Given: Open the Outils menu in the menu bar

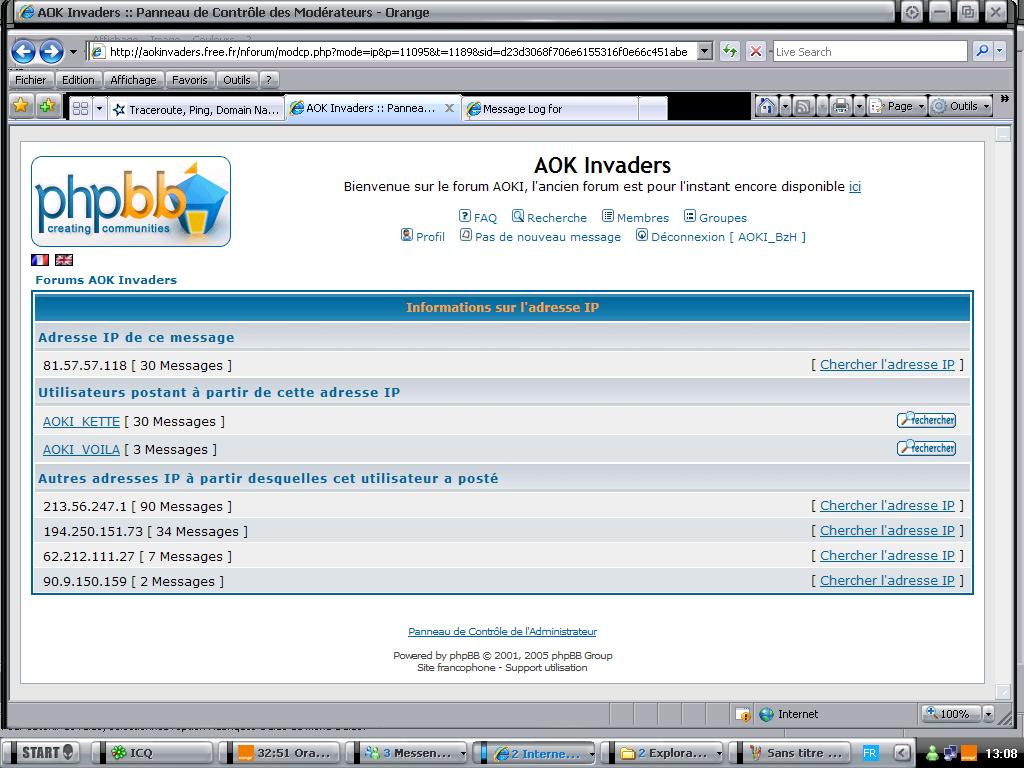Looking at the screenshot, I should point(236,80).
